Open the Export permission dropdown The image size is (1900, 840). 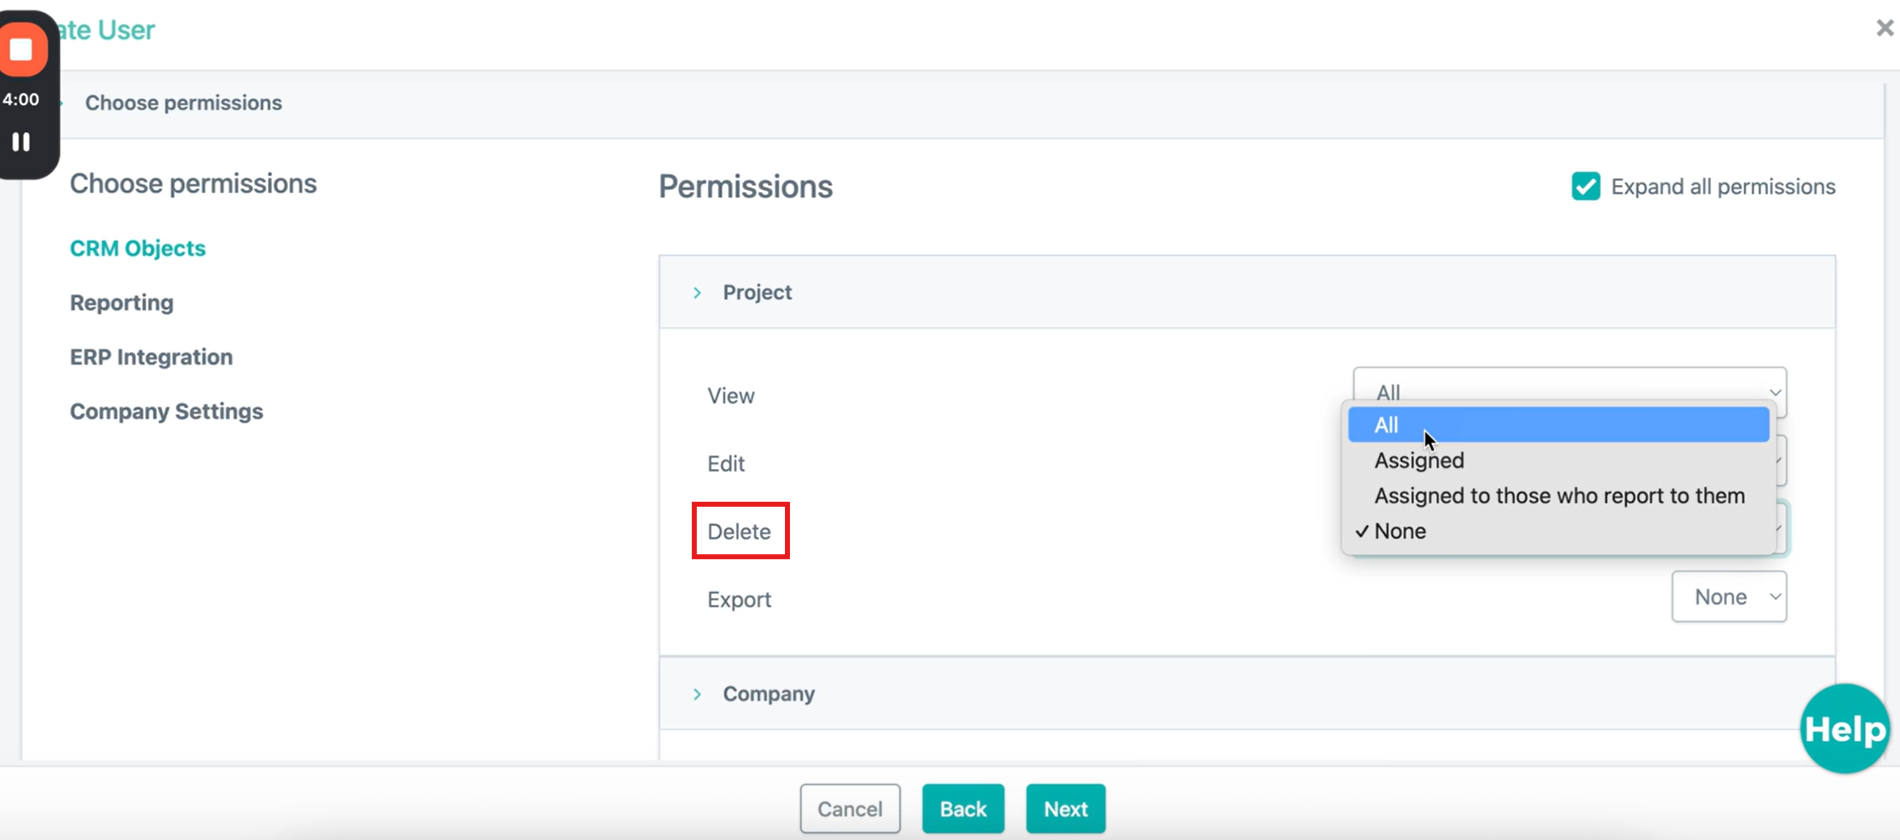tap(1729, 597)
